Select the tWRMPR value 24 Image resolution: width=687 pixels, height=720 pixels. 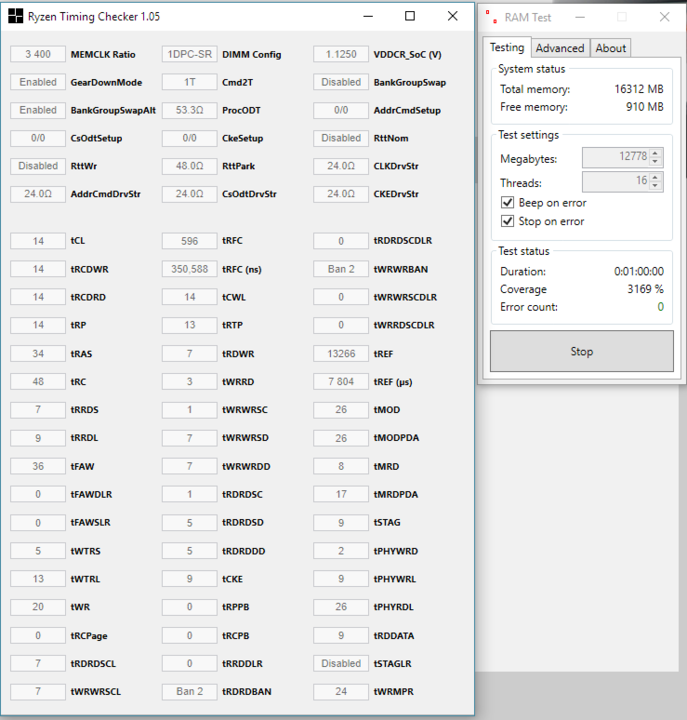(341, 691)
